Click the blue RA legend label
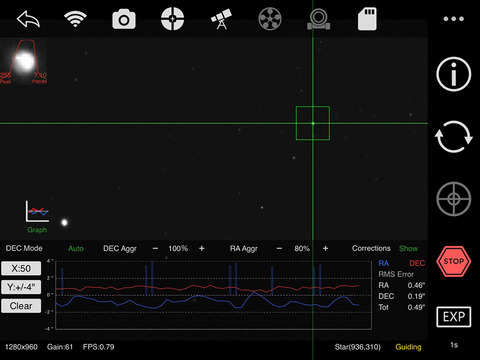The height and width of the screenshot is (360, 480). click(x=384, y=263)
